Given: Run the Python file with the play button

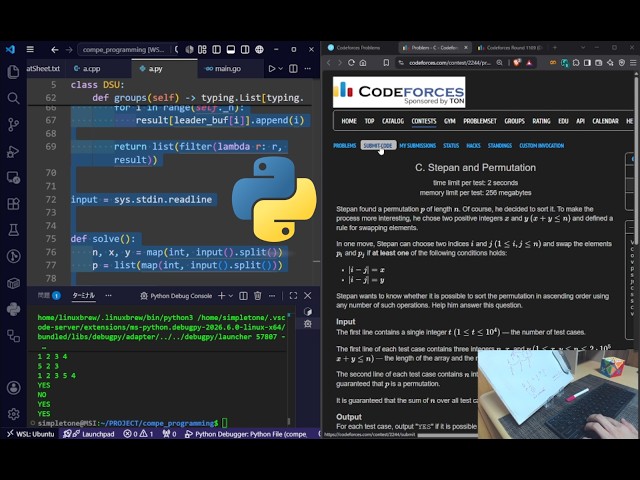Looking at the screenshot, I should pyautogui.click(x=271, y=69).
